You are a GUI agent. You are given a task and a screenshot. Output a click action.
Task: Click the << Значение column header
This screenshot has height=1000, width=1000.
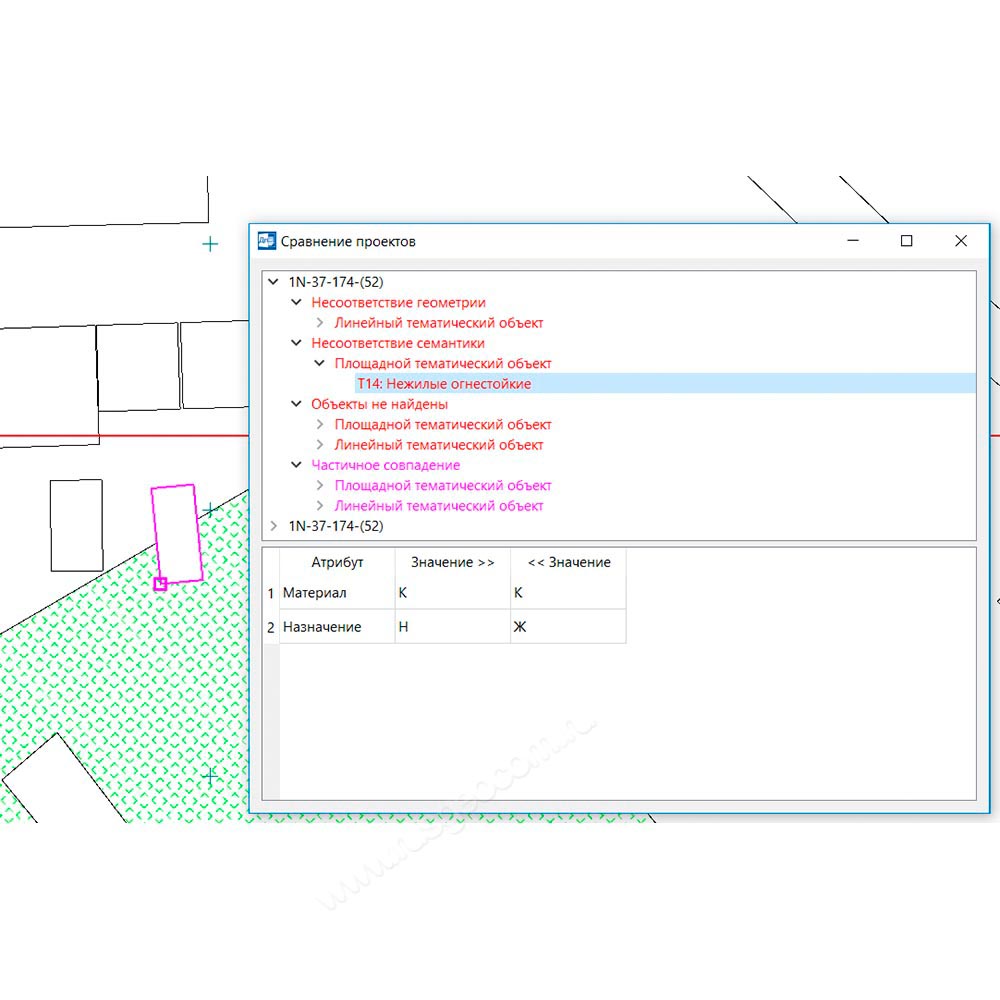point(568,562)
